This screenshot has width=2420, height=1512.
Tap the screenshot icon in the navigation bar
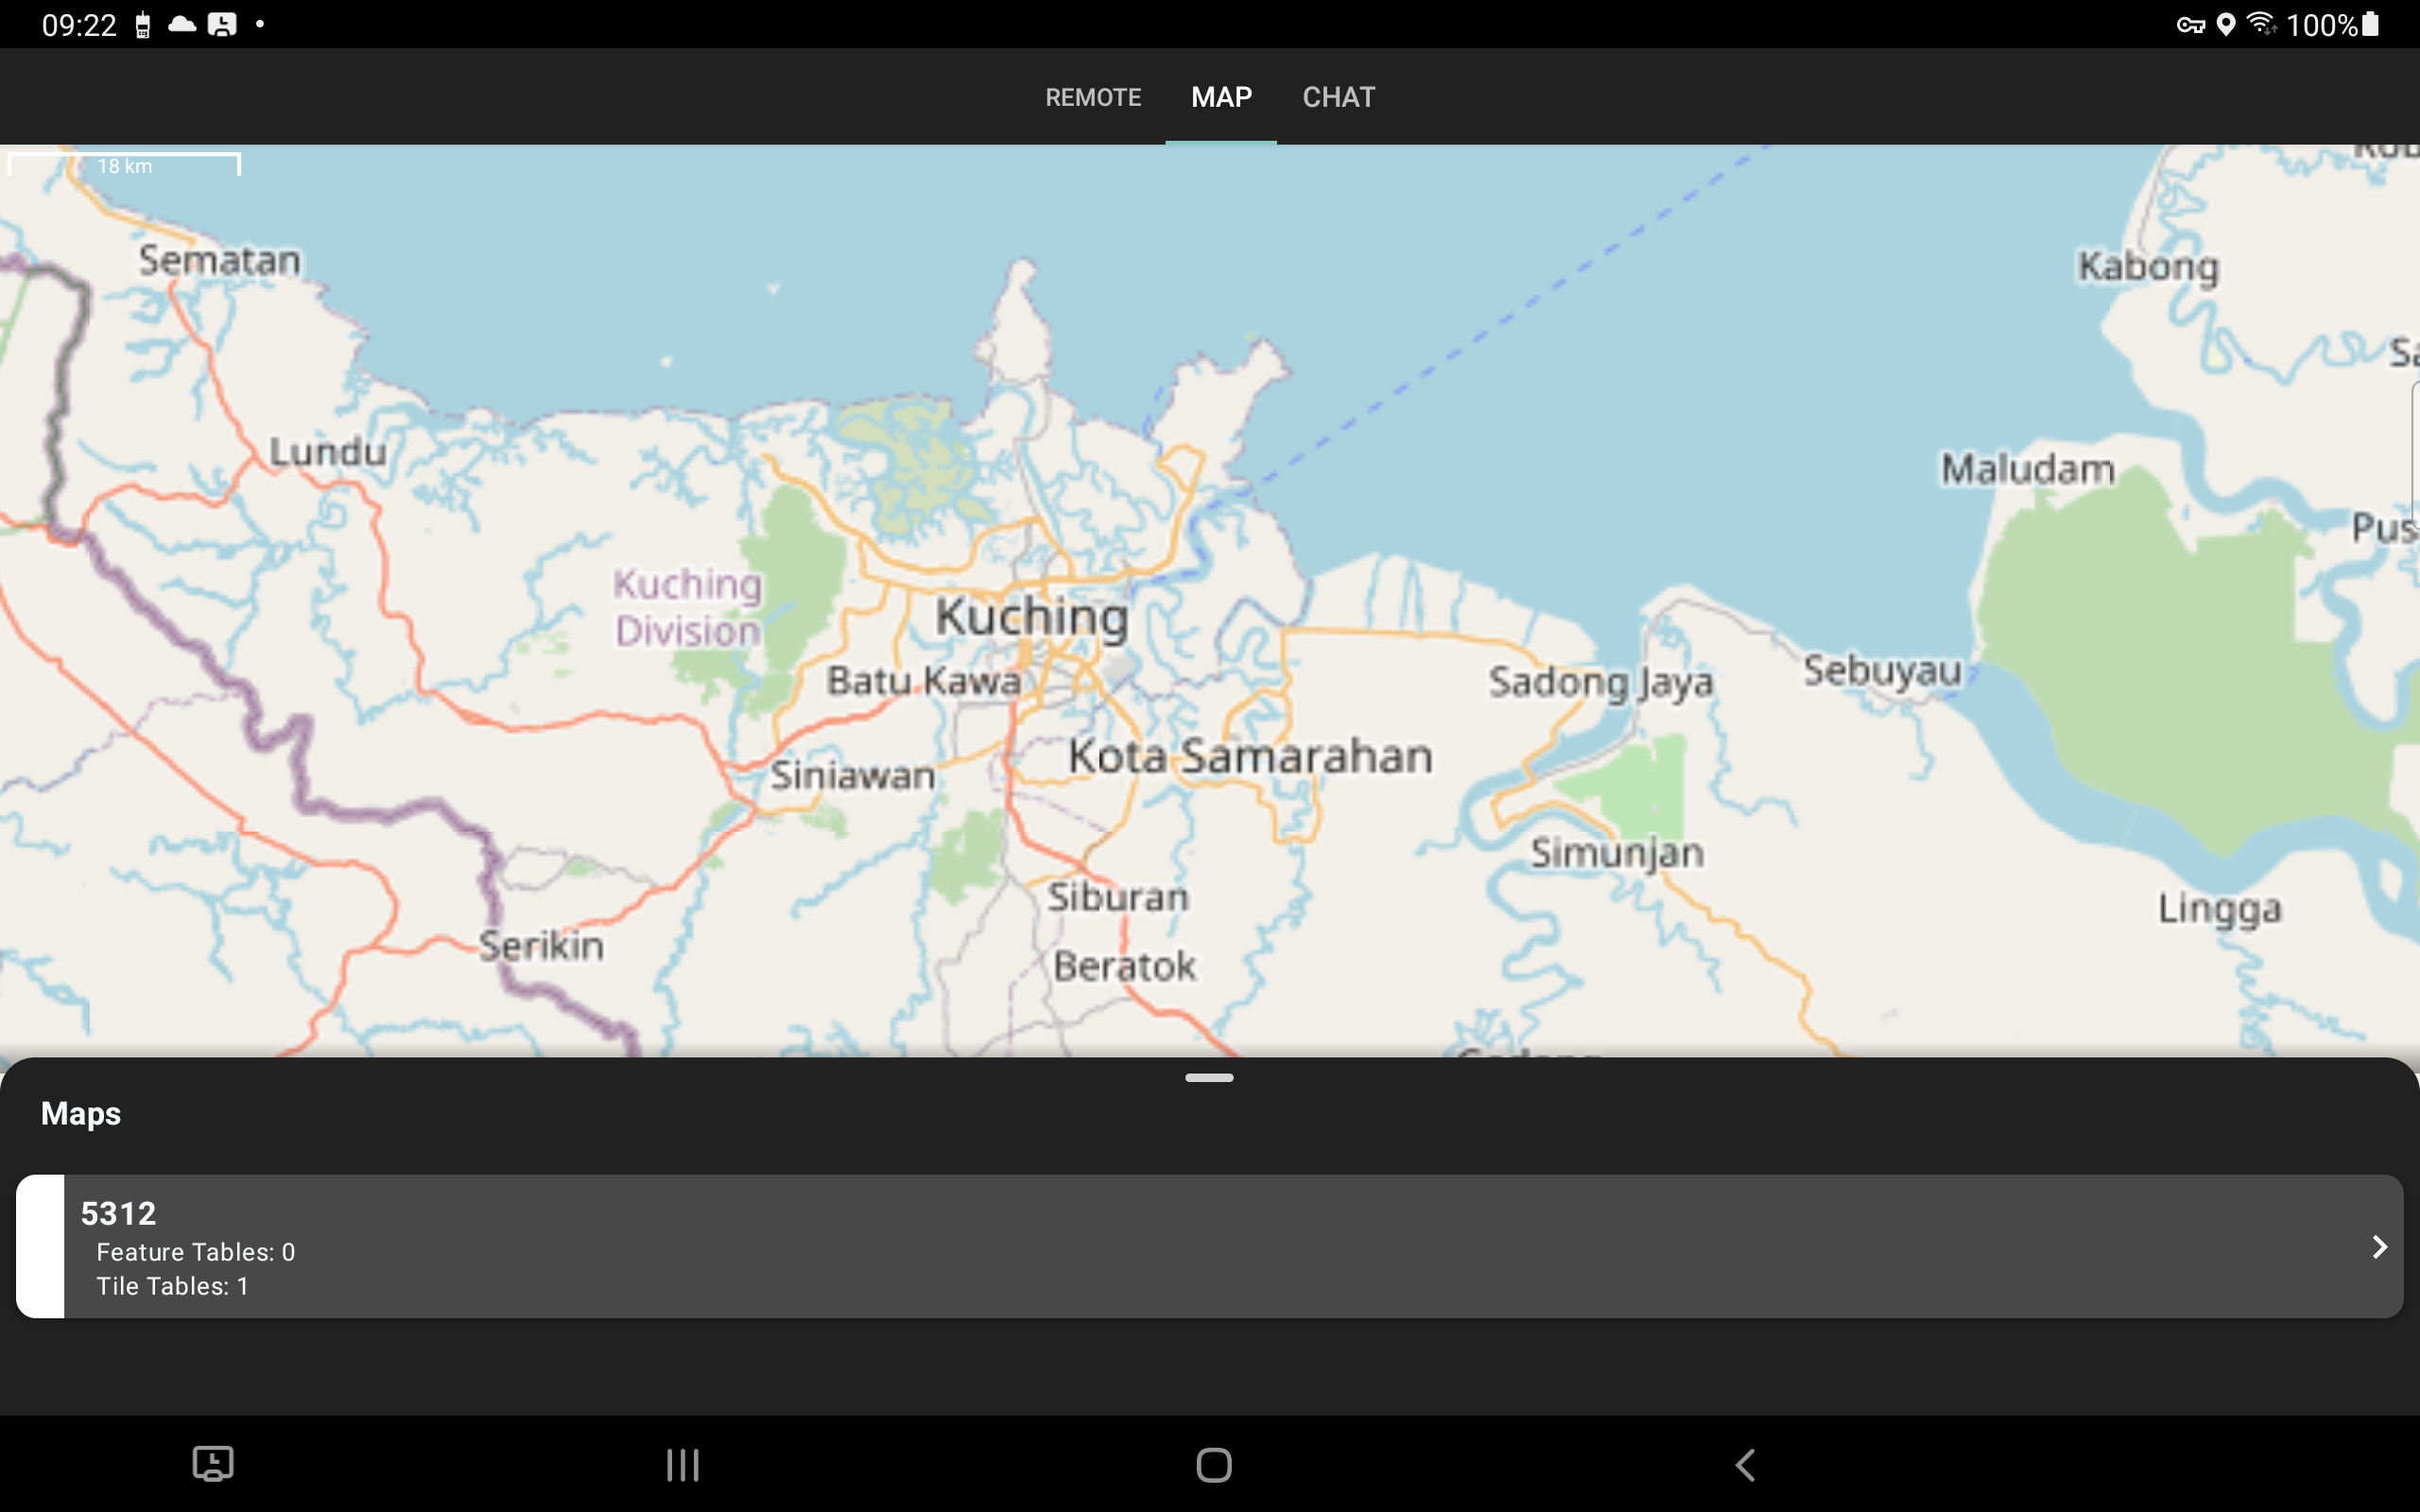(213, 1464)
